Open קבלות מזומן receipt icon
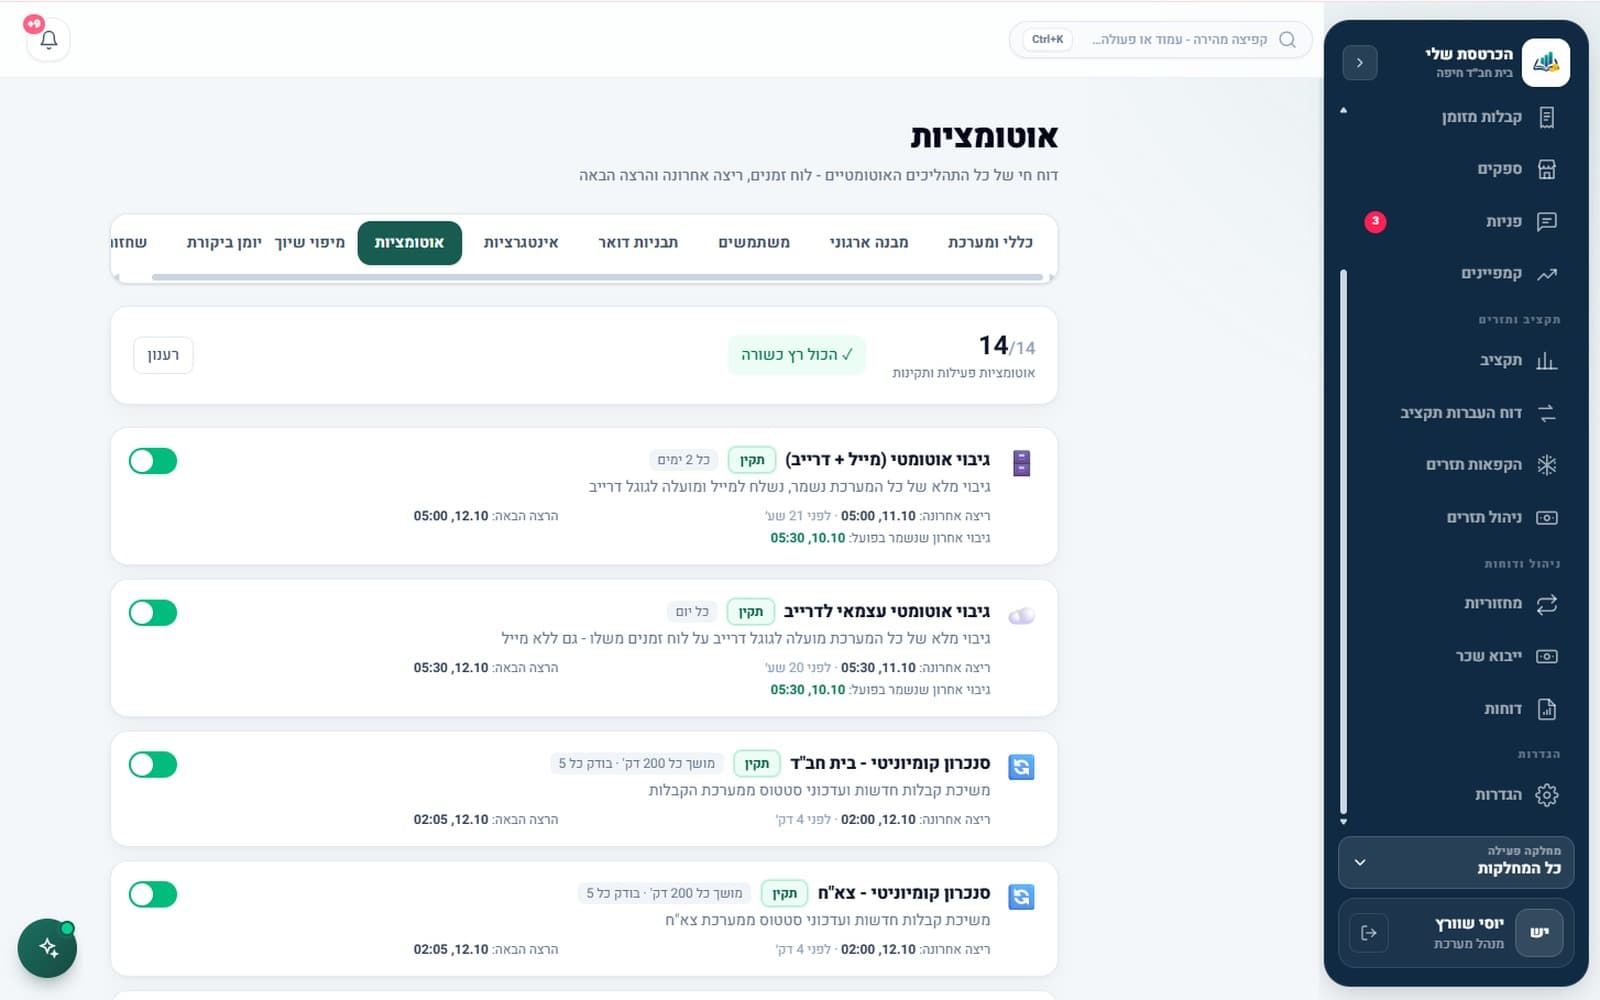The width and height of the screenshot is (1600, 1000). [x=1546, y=117]
